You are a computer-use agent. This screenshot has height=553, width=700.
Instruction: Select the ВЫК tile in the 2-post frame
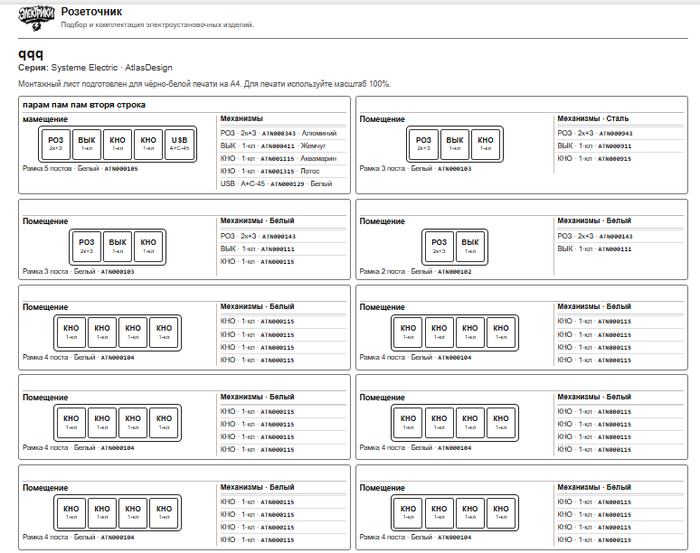click(x=470, y=246)
